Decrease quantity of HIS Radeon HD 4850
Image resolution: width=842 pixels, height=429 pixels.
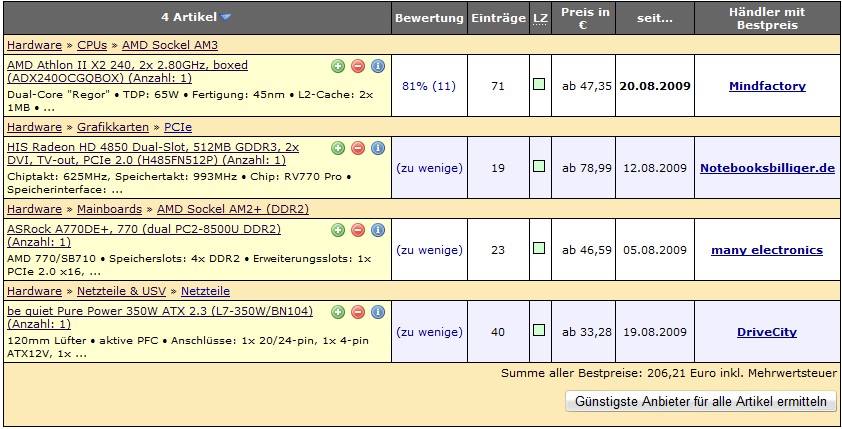coord(358,148)
